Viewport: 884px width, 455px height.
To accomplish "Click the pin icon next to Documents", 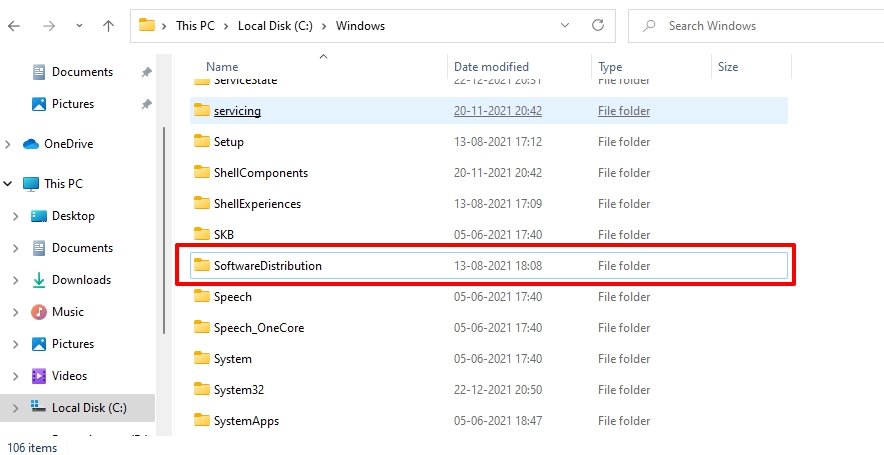I will [x=146, y=72].
